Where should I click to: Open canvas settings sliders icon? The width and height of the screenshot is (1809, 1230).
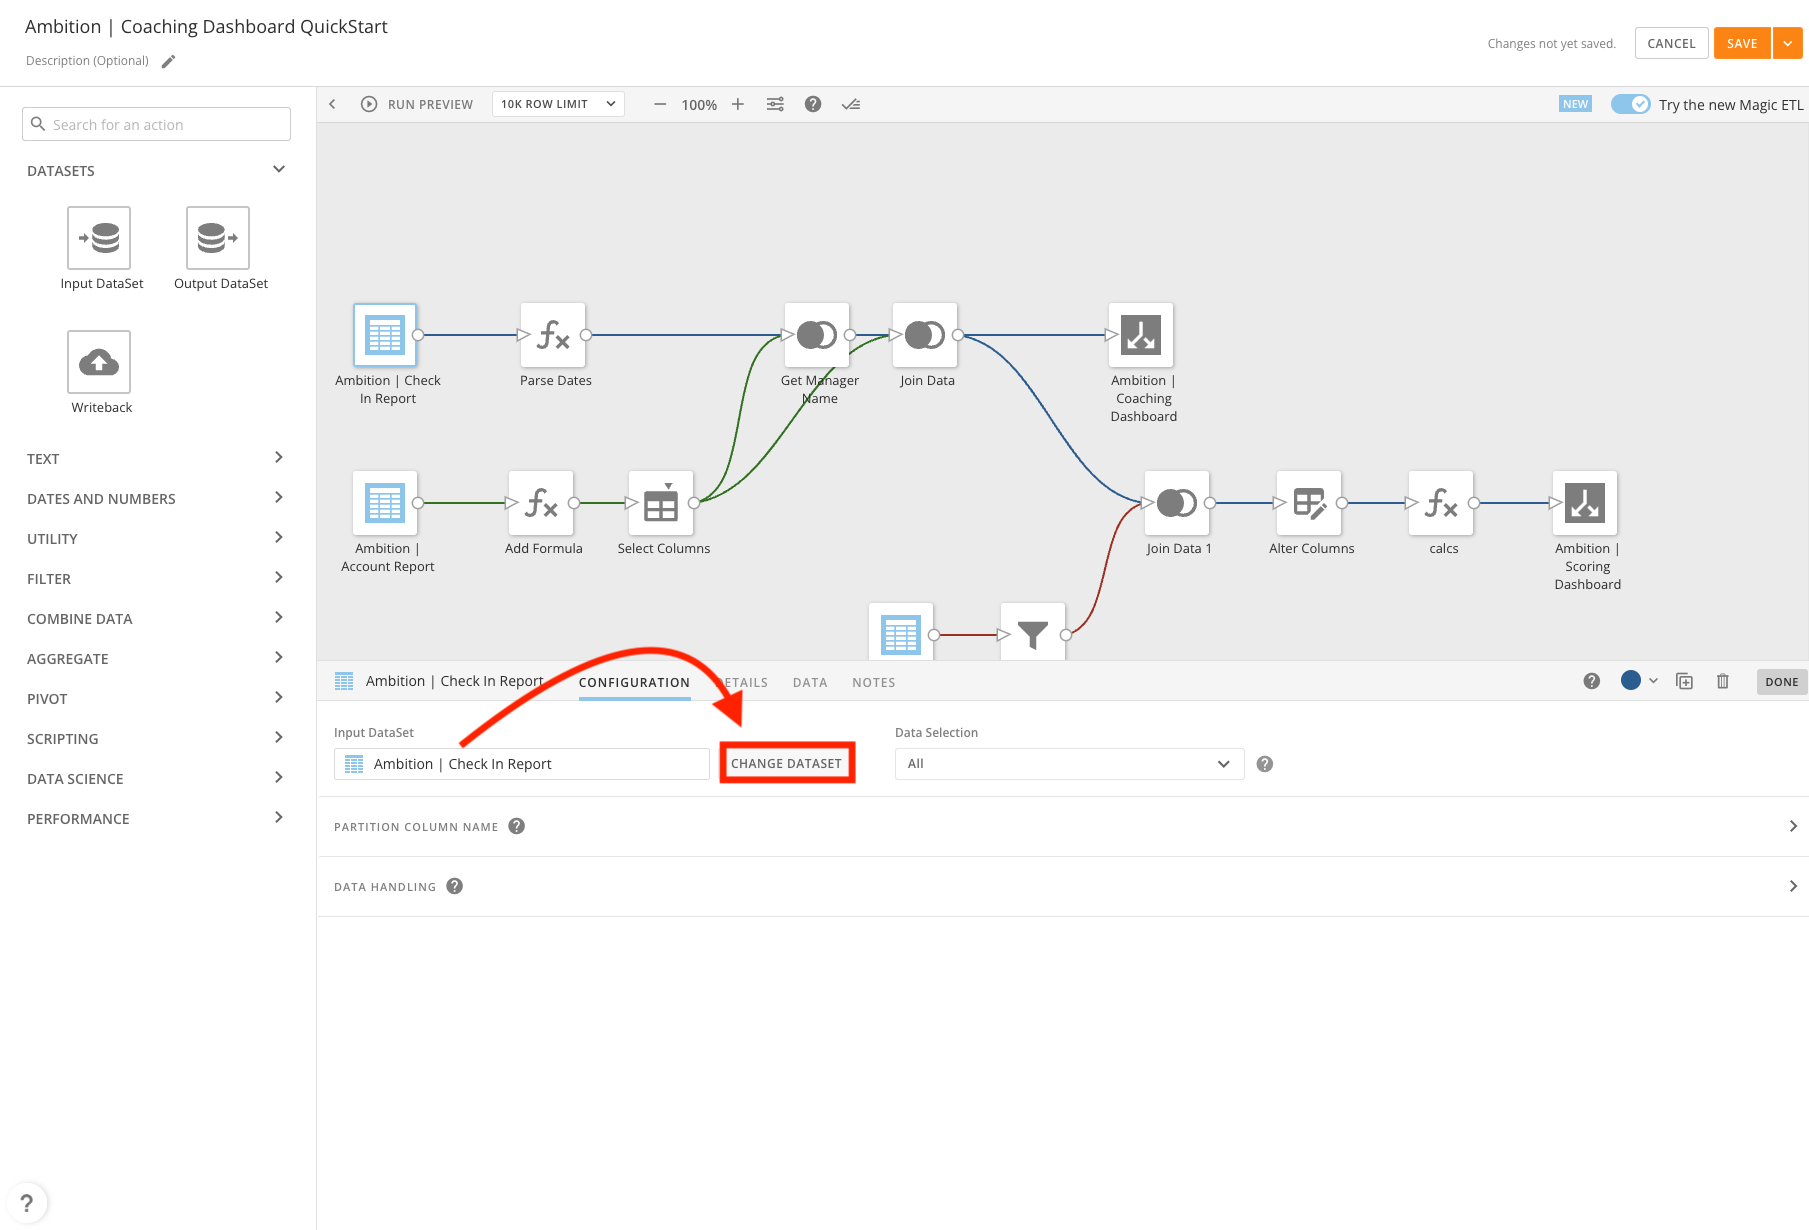click(775, 104)
